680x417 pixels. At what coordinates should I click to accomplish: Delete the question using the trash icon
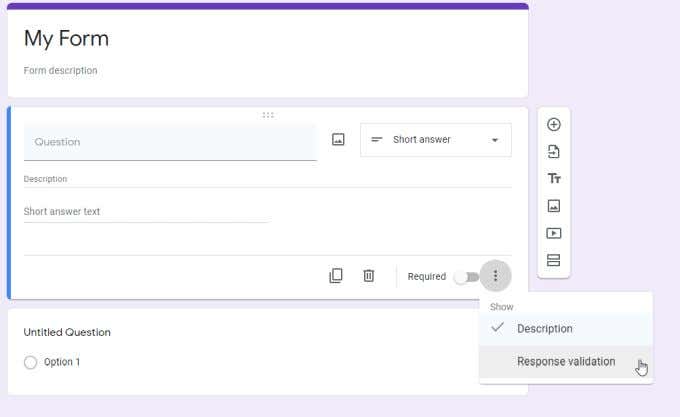point(369,276)
